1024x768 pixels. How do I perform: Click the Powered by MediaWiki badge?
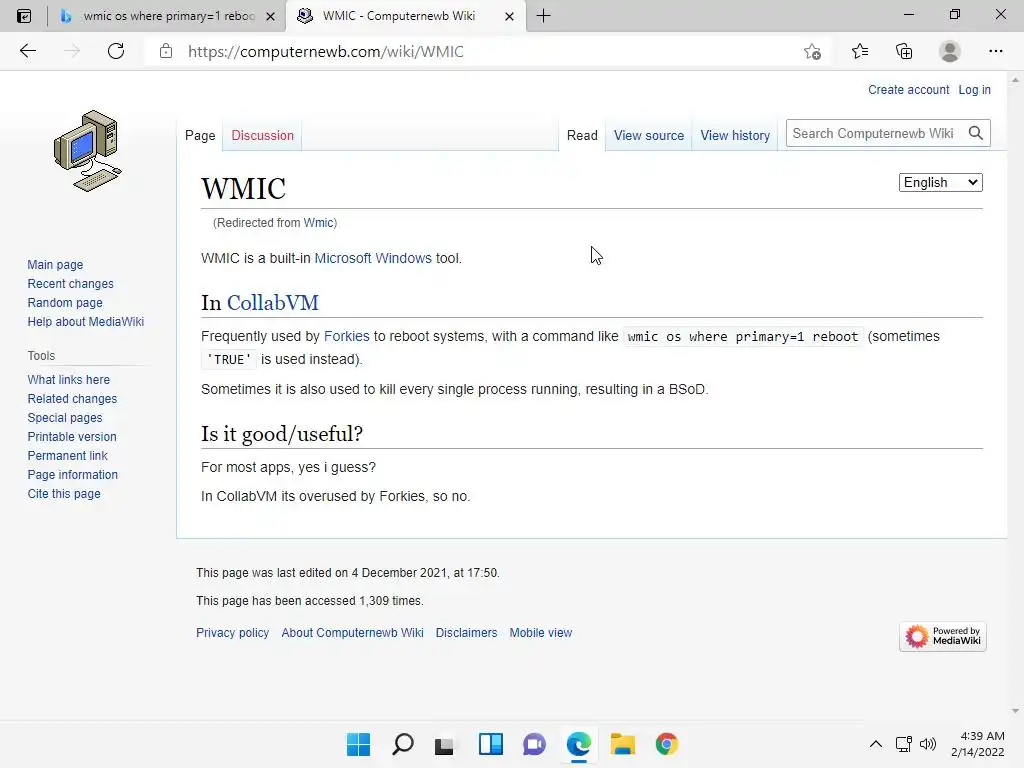[942, 636]
